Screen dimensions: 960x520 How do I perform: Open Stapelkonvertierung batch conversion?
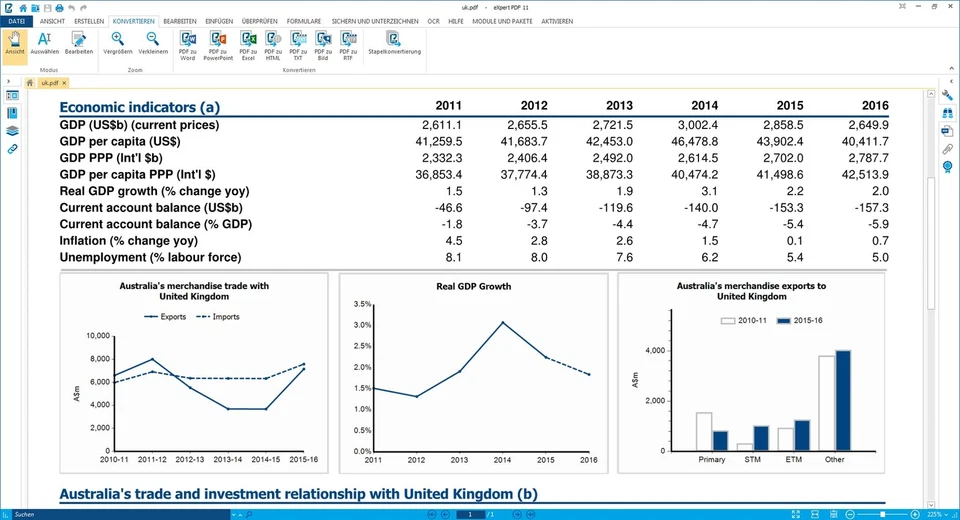coord(394,43)
